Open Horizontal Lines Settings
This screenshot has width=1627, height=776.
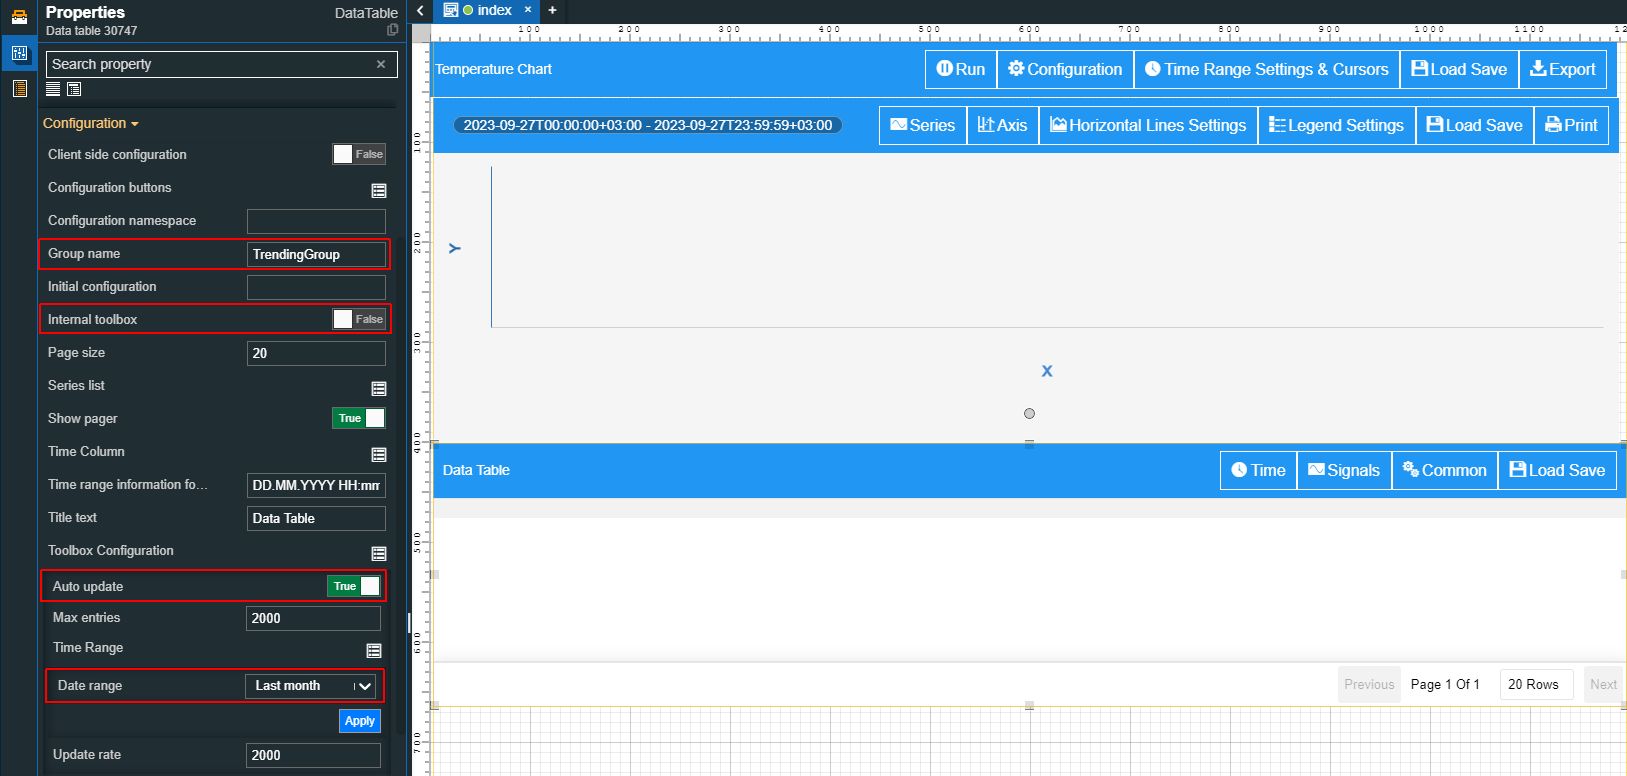1148,125
